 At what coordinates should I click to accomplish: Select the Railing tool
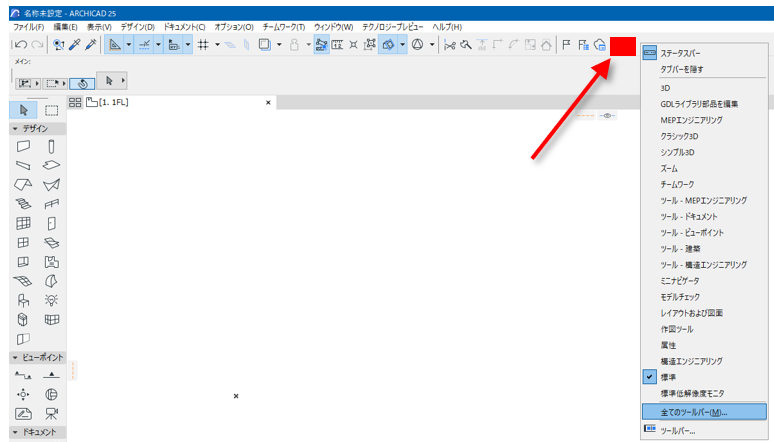51,204
